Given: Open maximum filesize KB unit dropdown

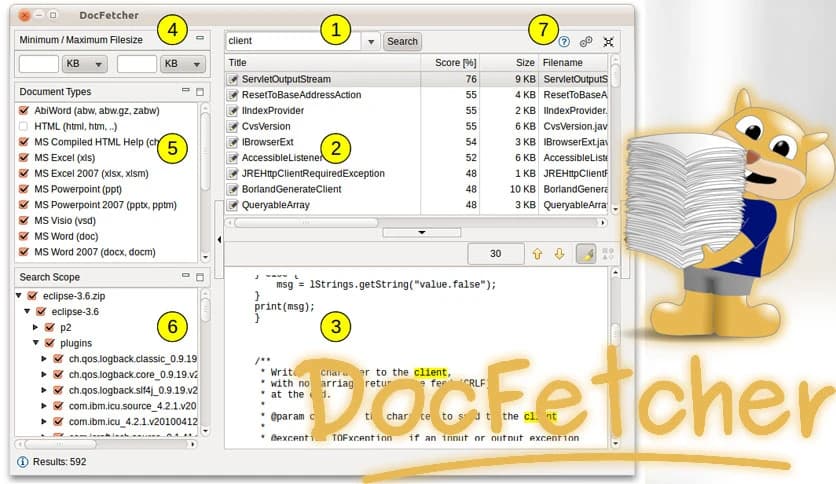Looking at the screenshot, I should [x=183, y=64].
